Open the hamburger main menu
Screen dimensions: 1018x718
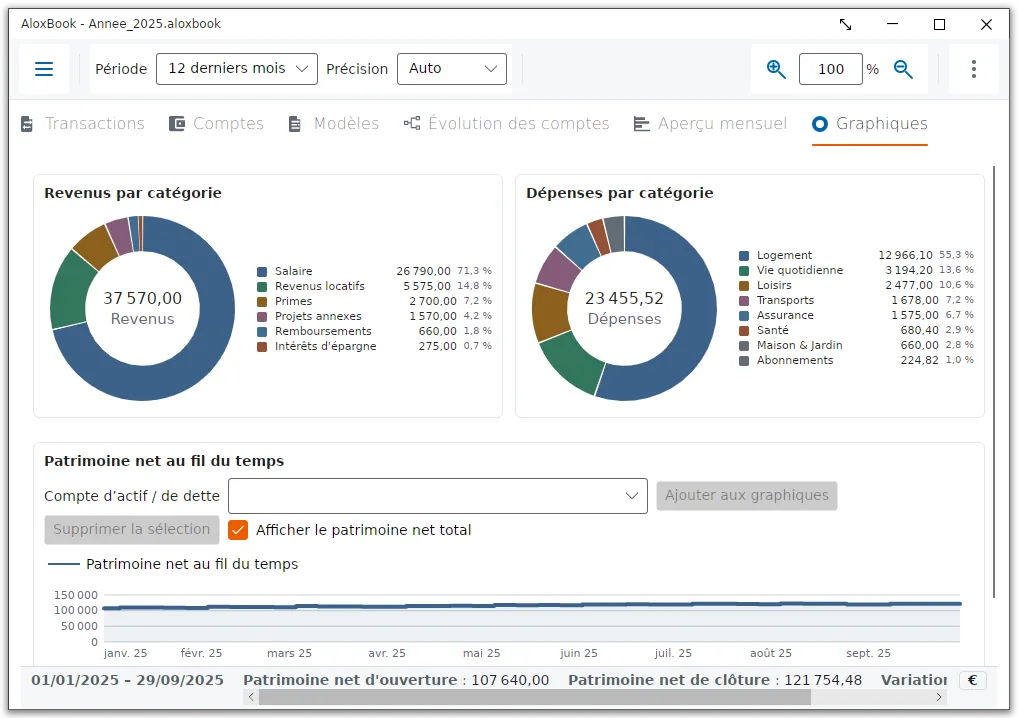(x=44, y=69)
